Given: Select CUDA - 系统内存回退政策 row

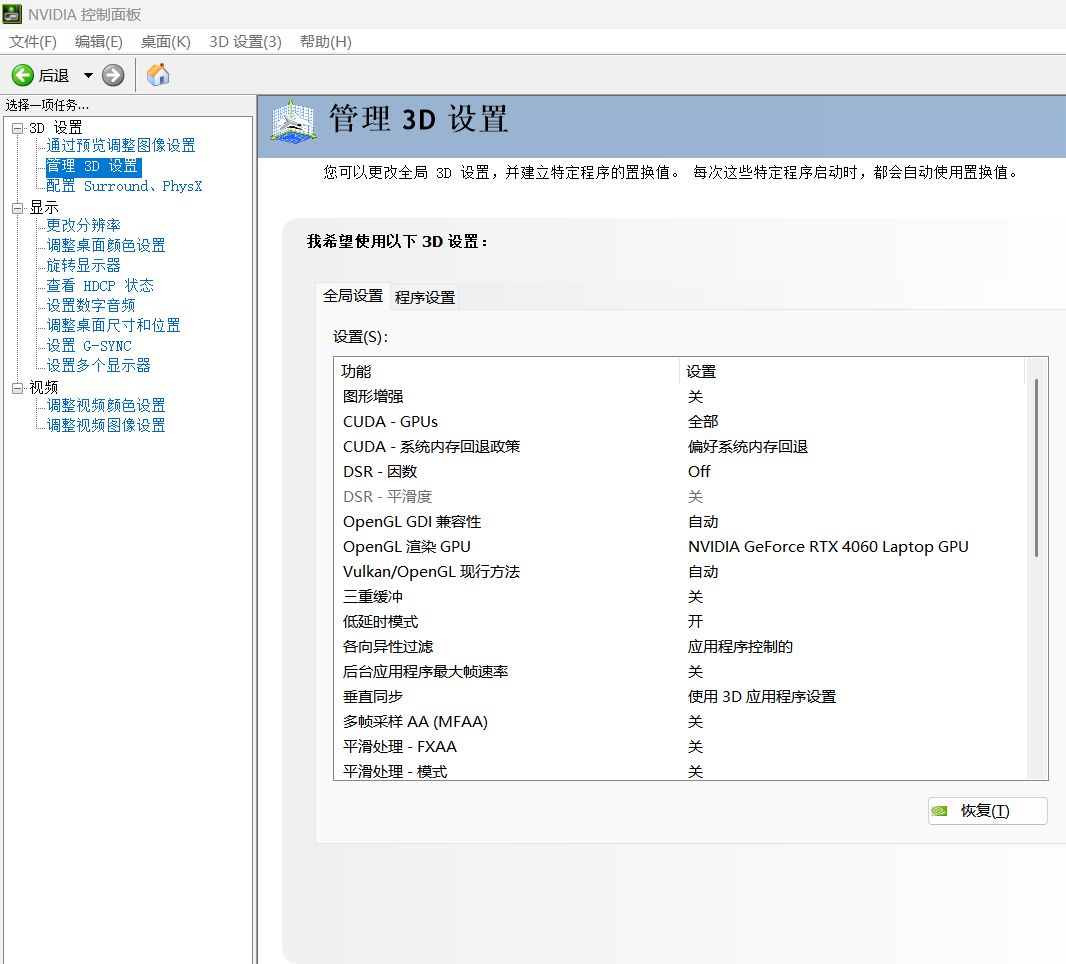Looking at the screenshot, I should point(681,447).
